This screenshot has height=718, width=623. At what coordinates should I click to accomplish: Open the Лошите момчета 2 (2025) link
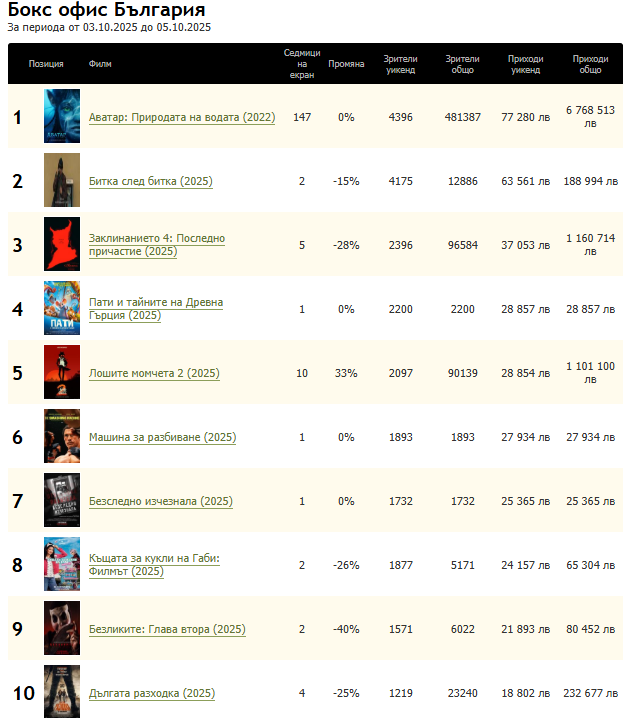154,374
